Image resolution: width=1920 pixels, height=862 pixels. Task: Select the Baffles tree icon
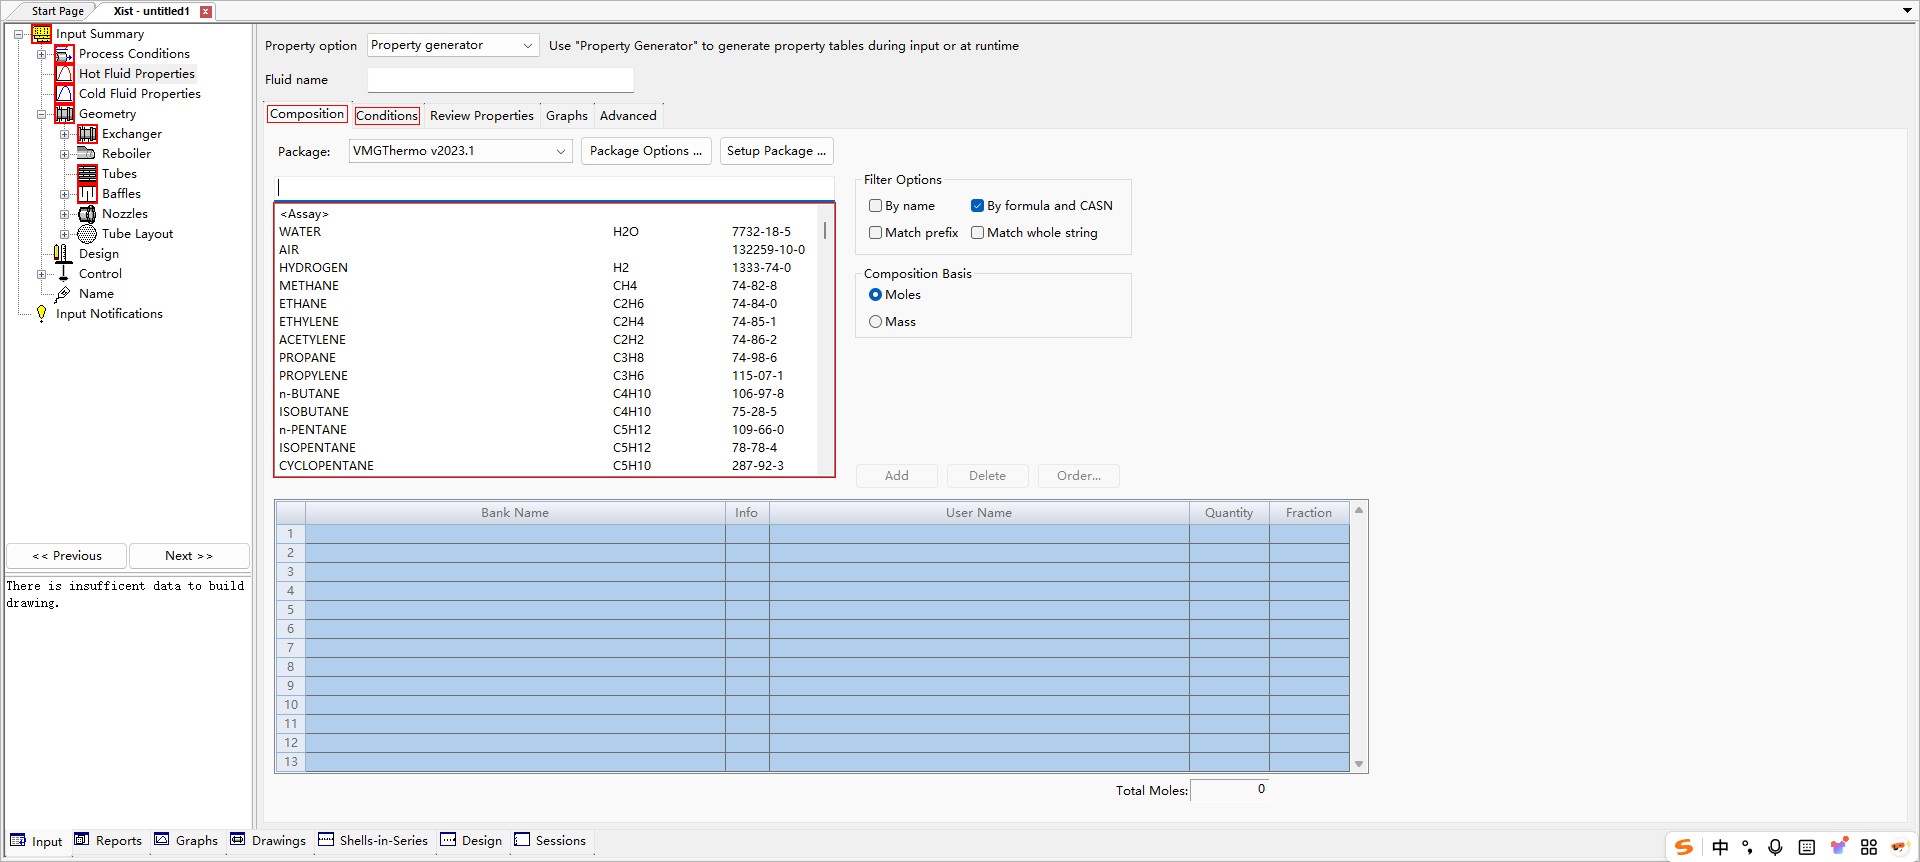[87, 194]
